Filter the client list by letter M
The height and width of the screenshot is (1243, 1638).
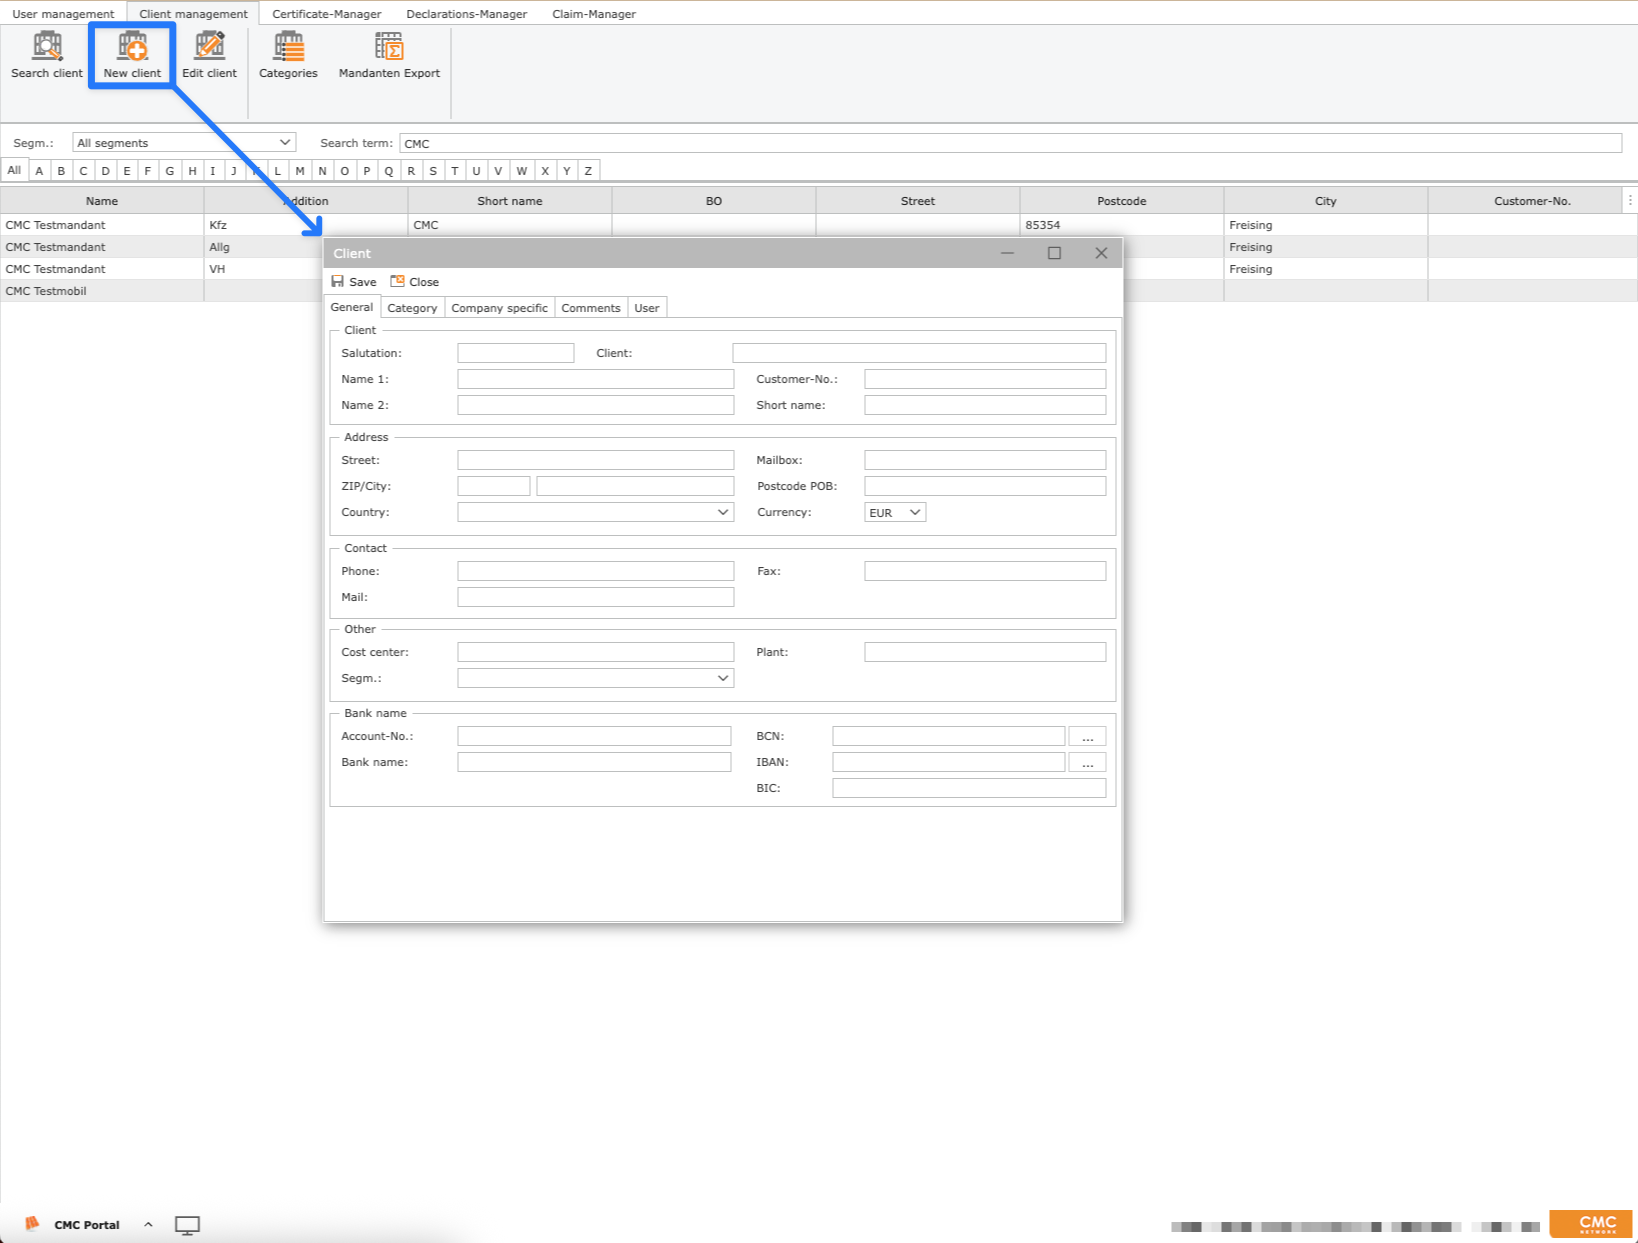tap(300, 171)
